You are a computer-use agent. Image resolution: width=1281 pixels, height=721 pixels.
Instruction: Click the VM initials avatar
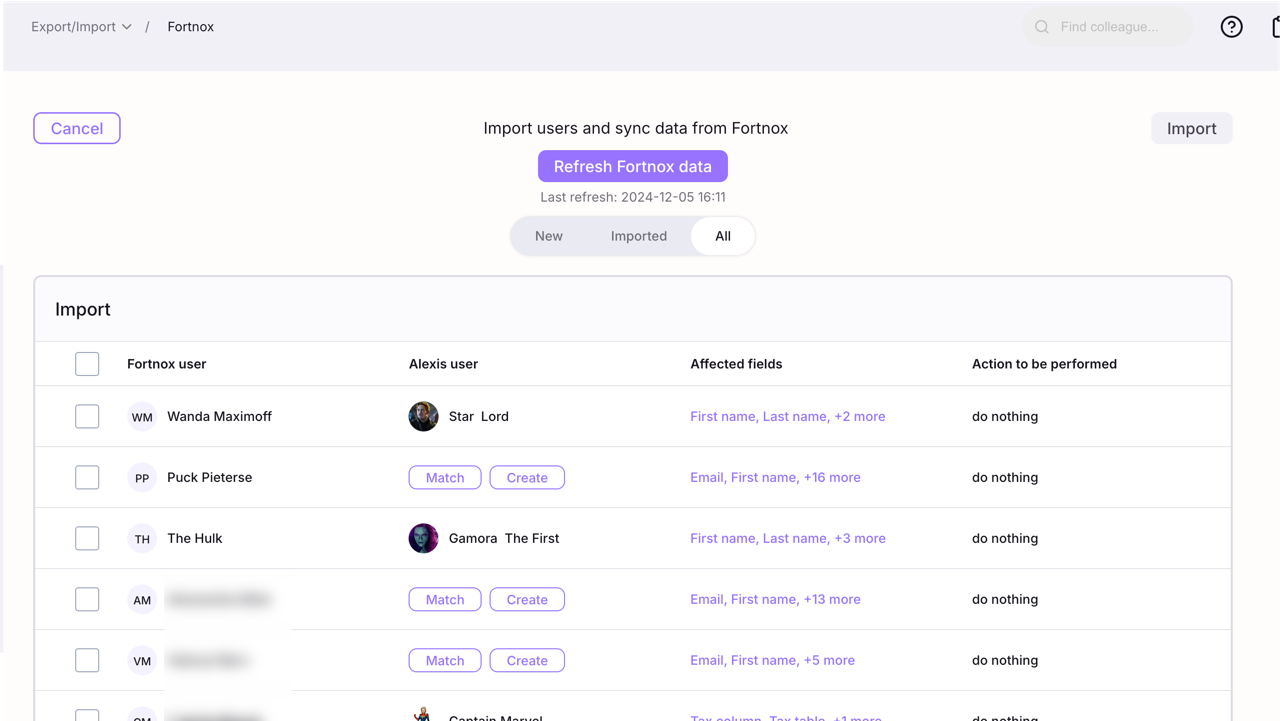point(142,661)
